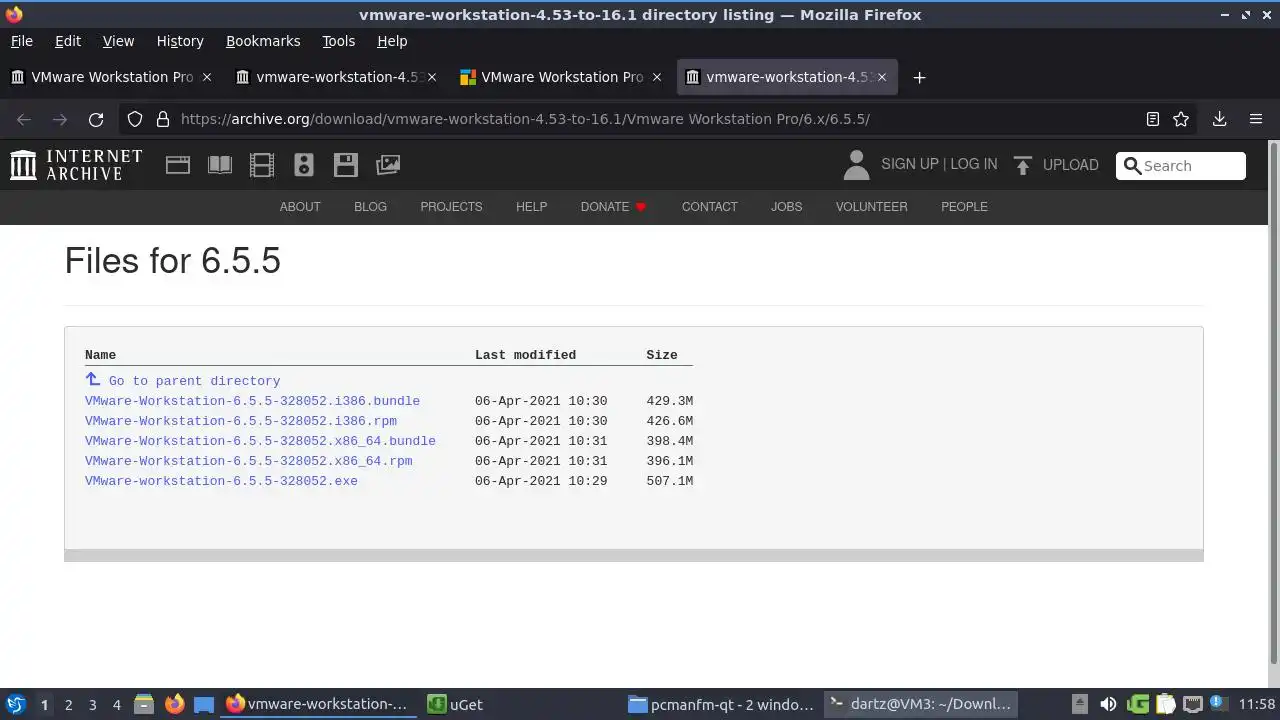Image resolution: width=1280 pixels, height=720 pixels.
Task: Open the HELP nav link
Action: (531, 207)
